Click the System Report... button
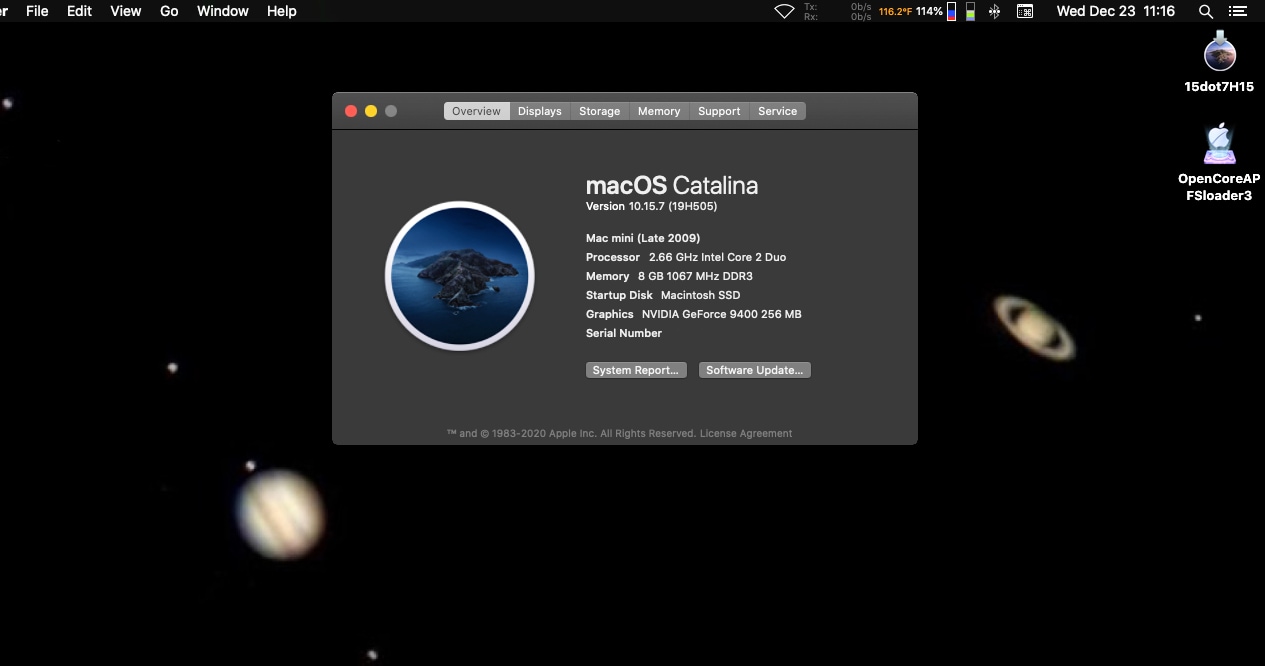 click(636, 370)
